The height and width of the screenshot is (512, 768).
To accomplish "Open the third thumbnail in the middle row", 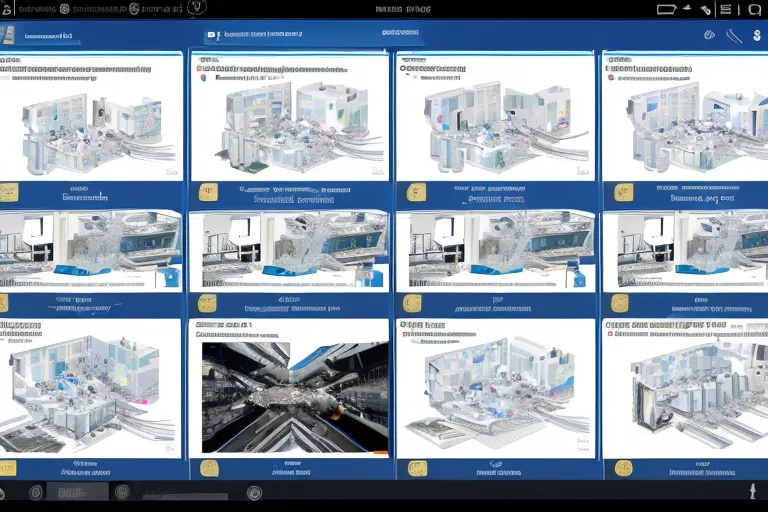I will coord(497,250).
